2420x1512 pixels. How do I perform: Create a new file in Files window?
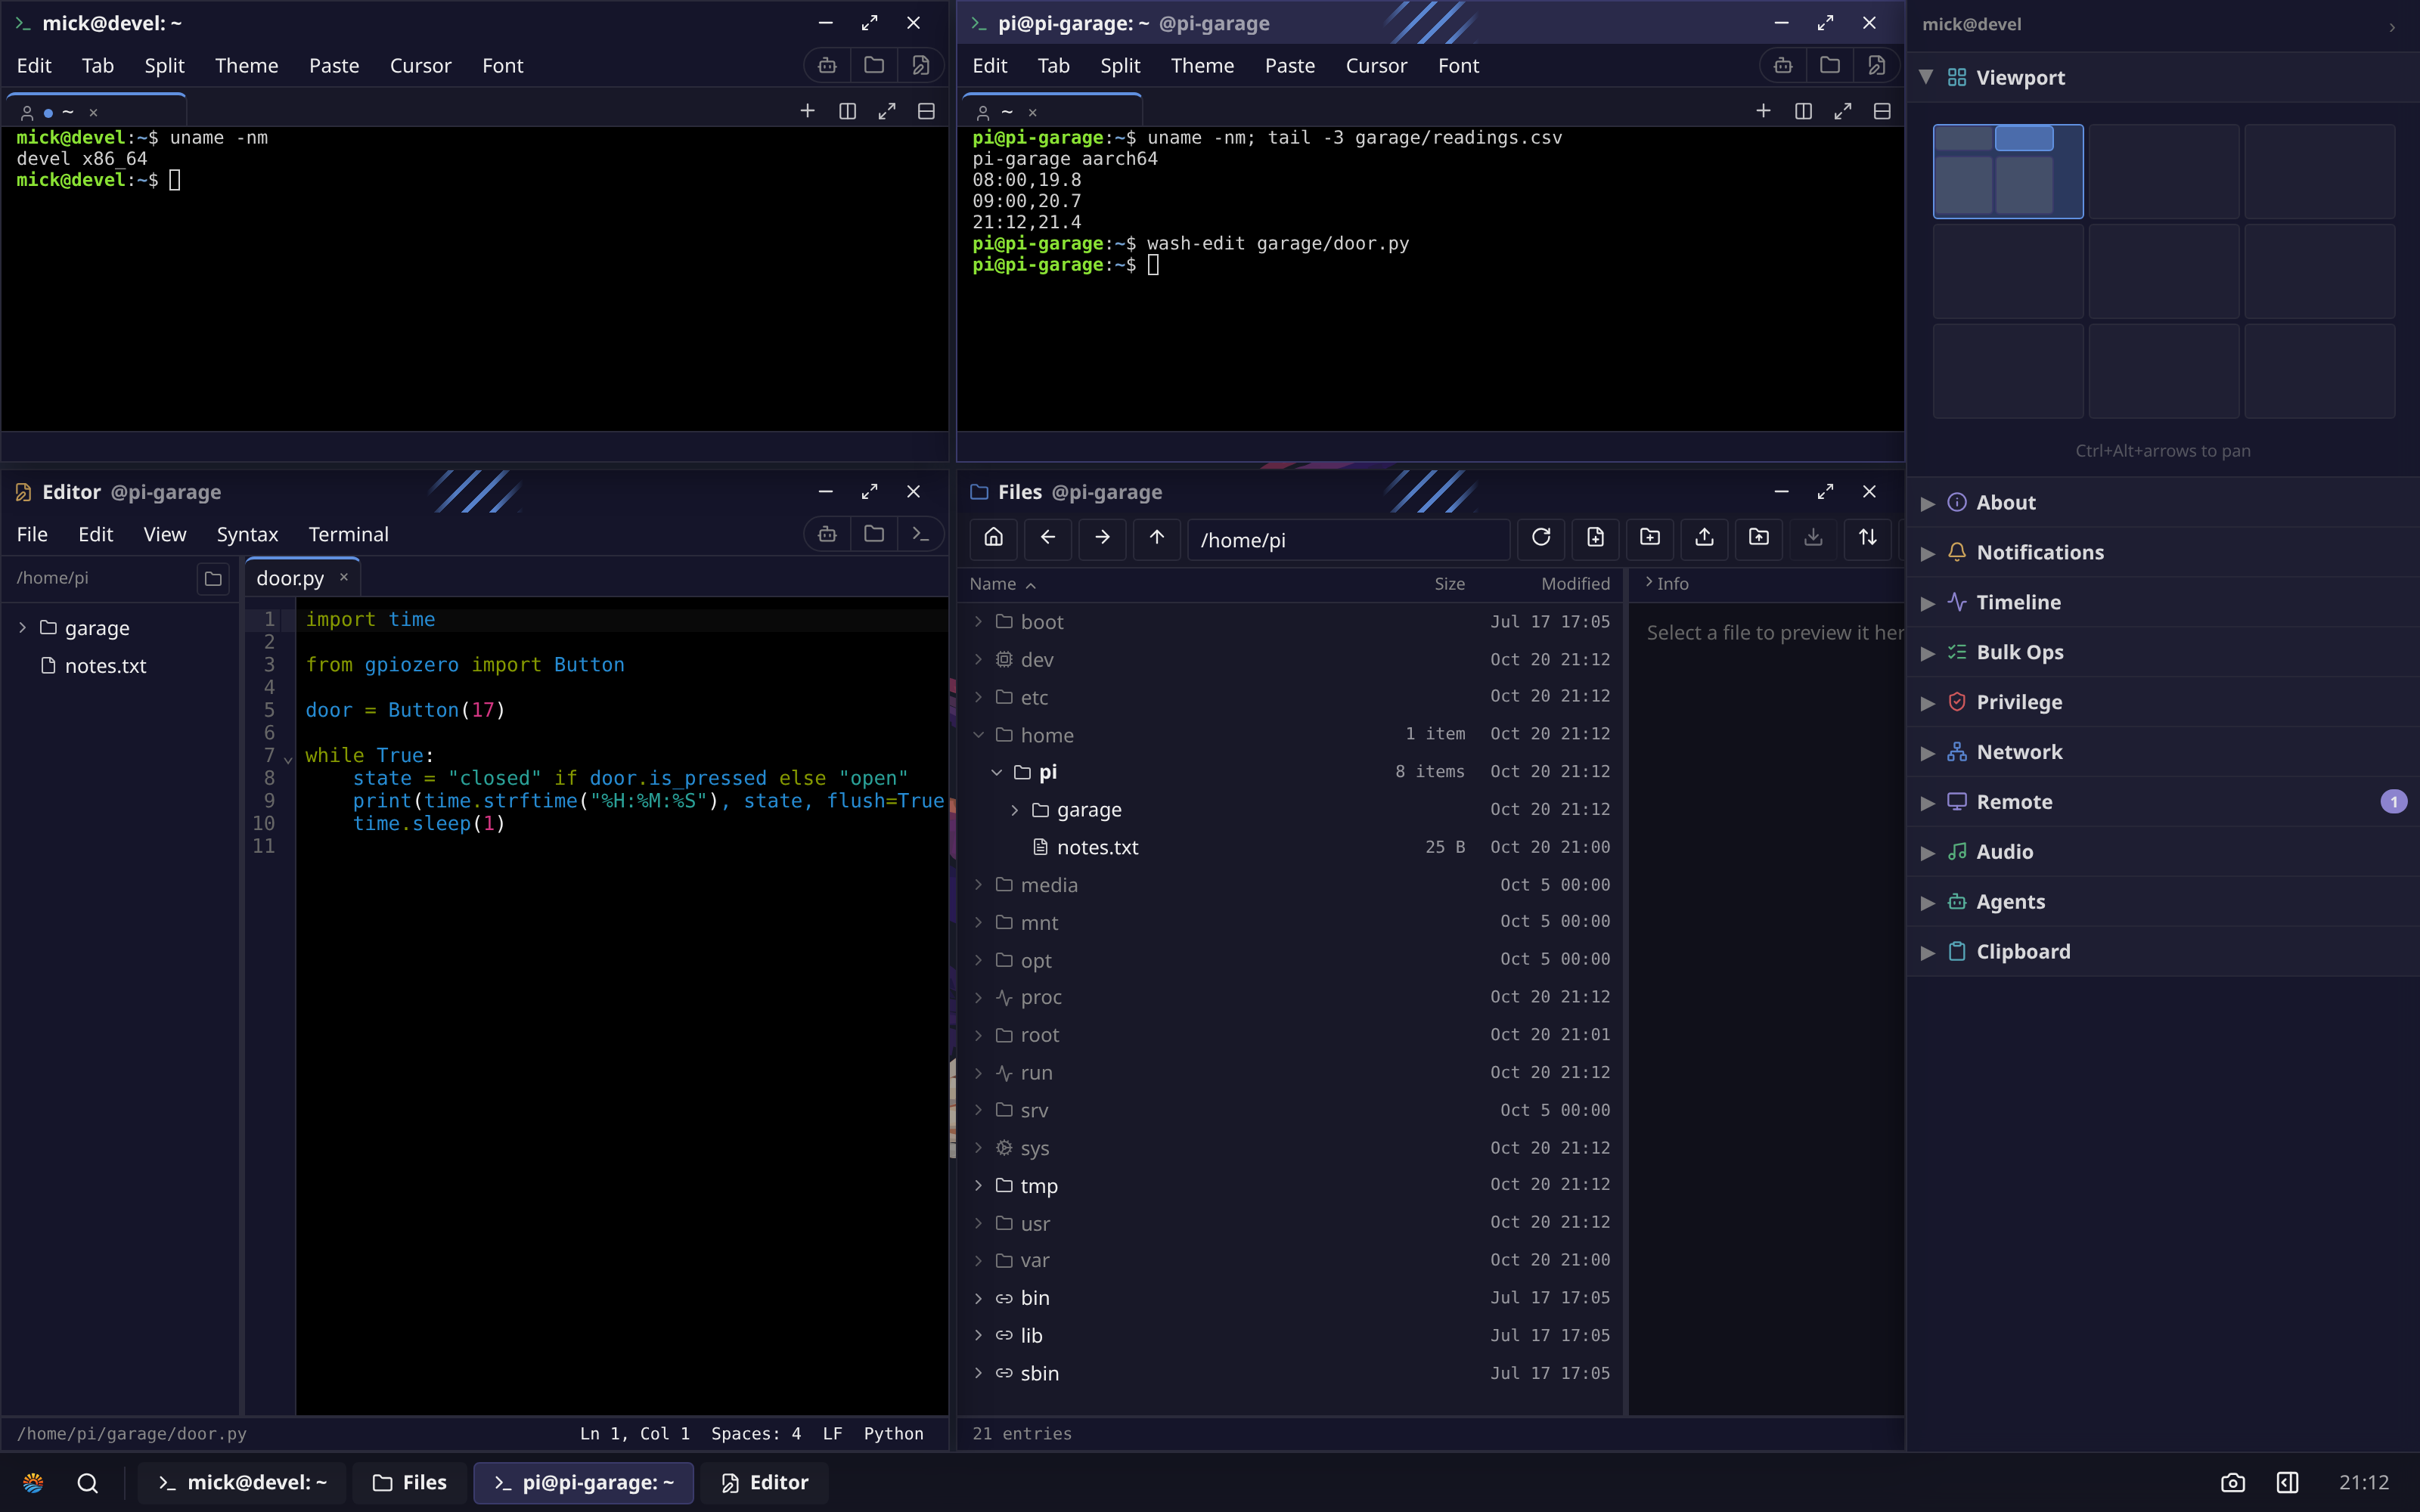click(1595, 538)
